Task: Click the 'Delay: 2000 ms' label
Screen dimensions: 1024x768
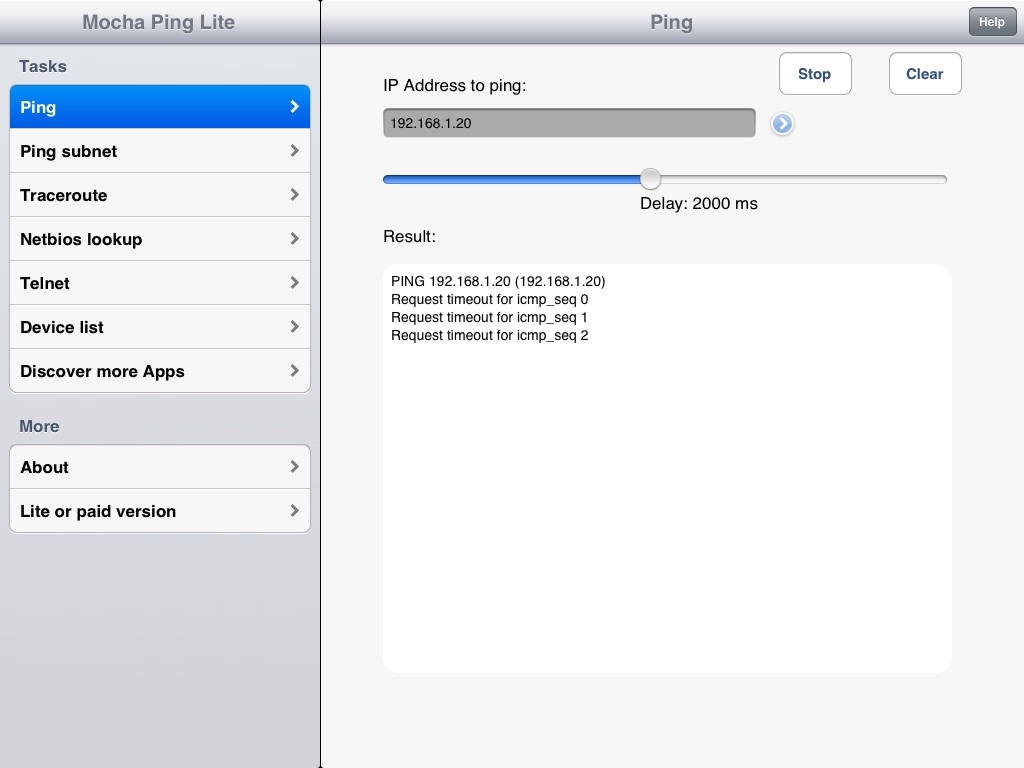Action: click(699, 204)
